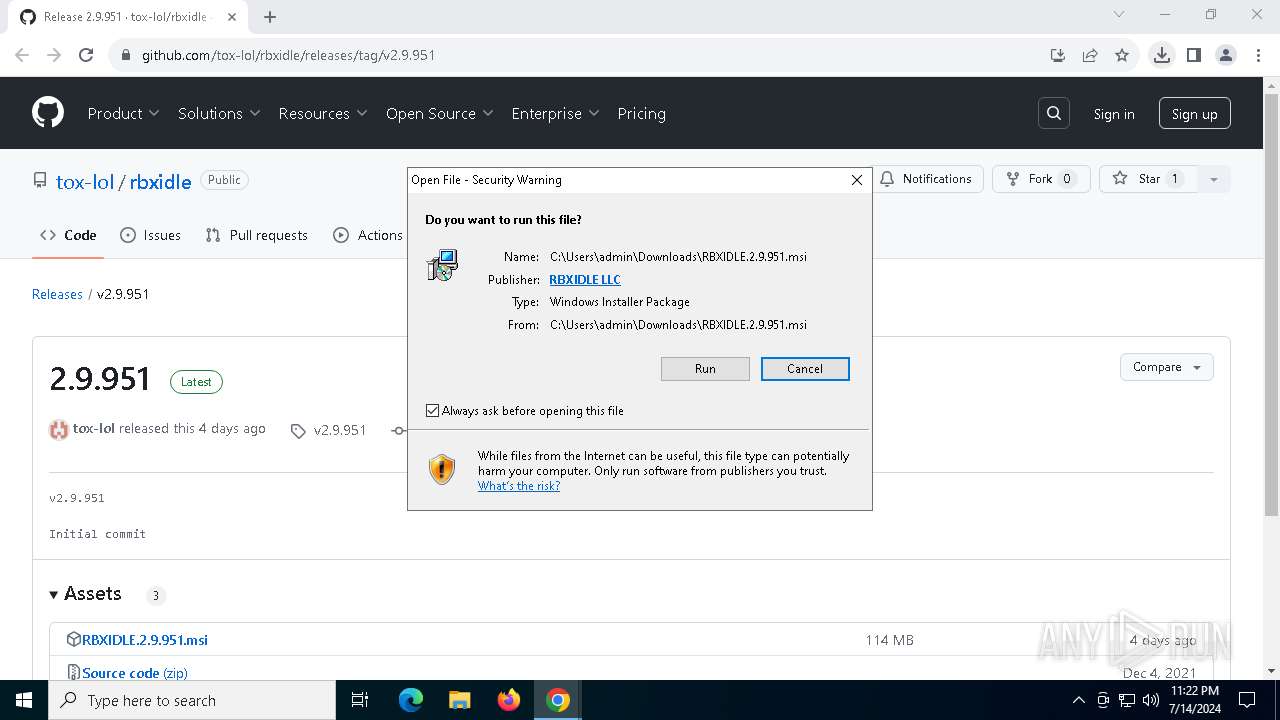
Task: Open File Explorer from taskbar
Action: (460, 700)
